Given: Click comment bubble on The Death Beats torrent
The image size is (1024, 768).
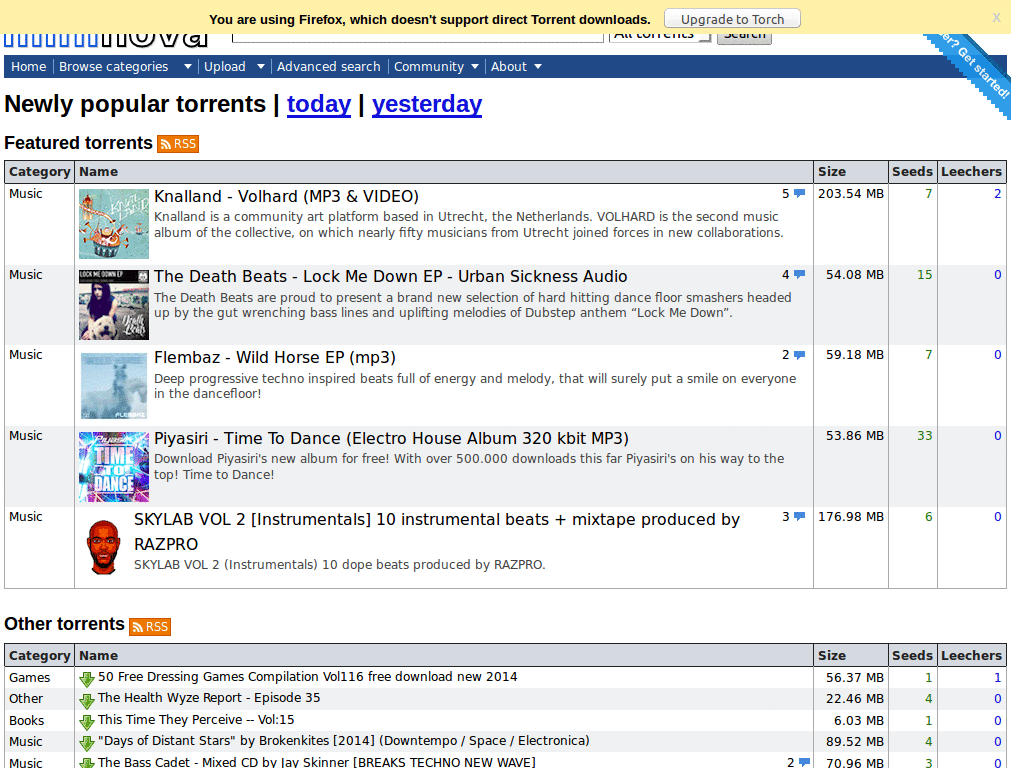Looking at the screenshot, I should click(x=799, y=275).
